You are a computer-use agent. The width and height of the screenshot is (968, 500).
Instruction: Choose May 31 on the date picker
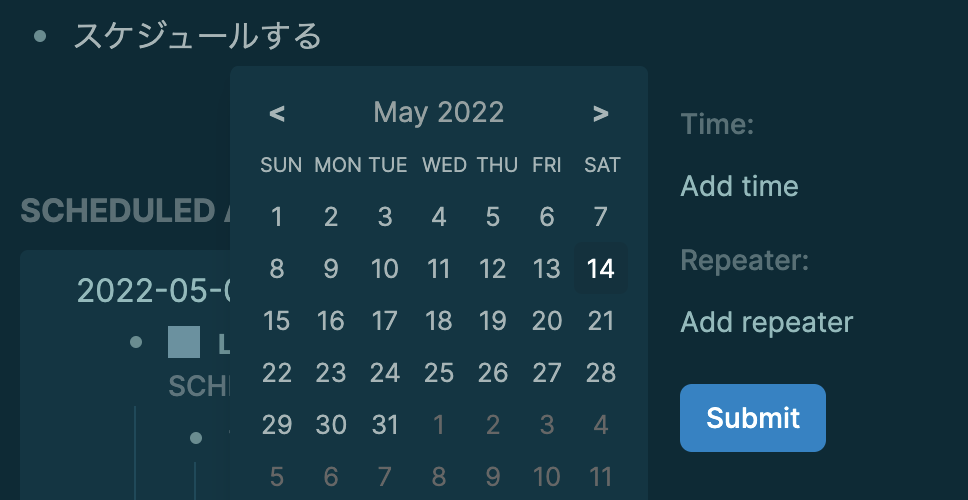coord(385,425)
